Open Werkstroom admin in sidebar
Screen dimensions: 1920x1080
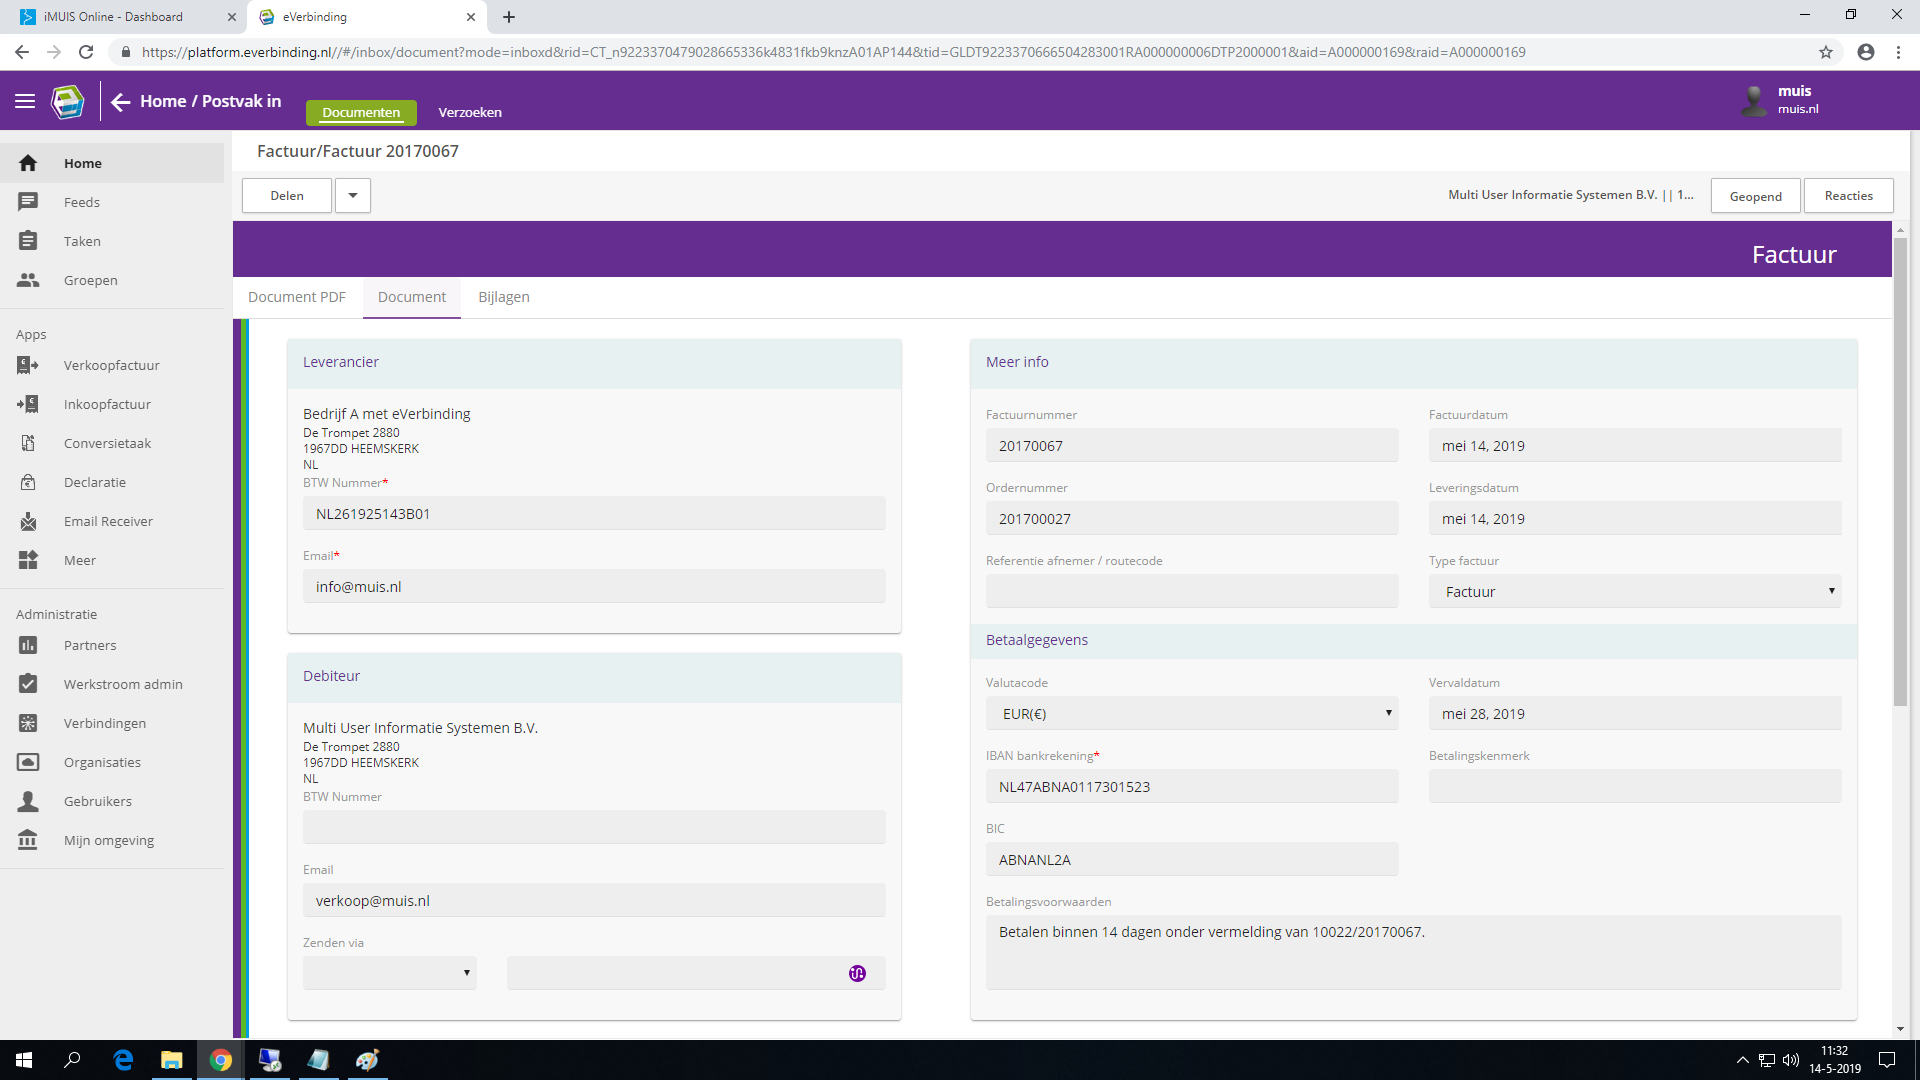coord(123,684)
